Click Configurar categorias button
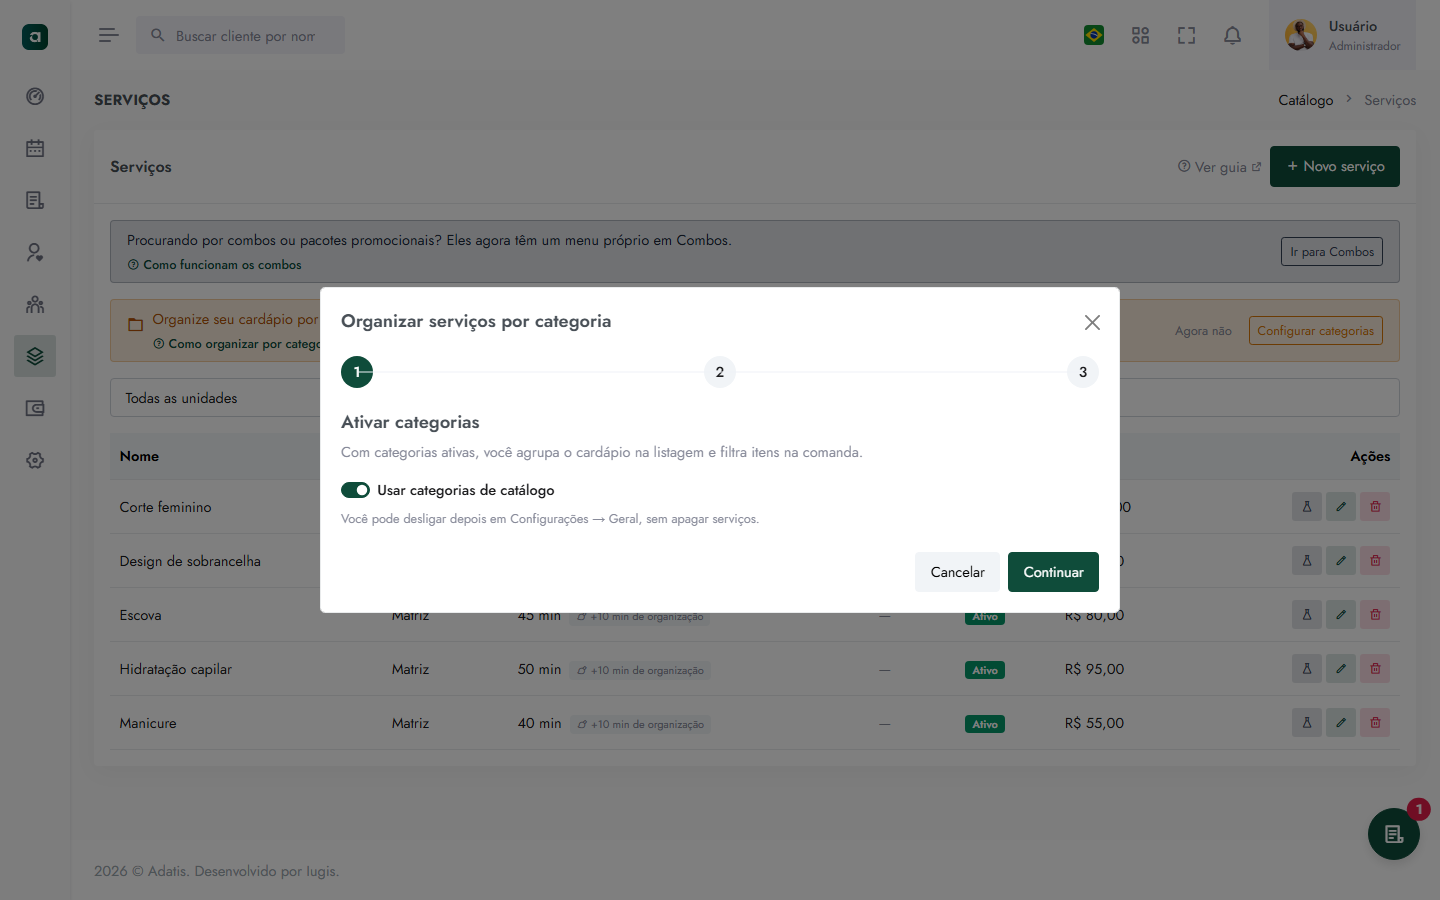 pyautogui.click(x=1316, y=331)
